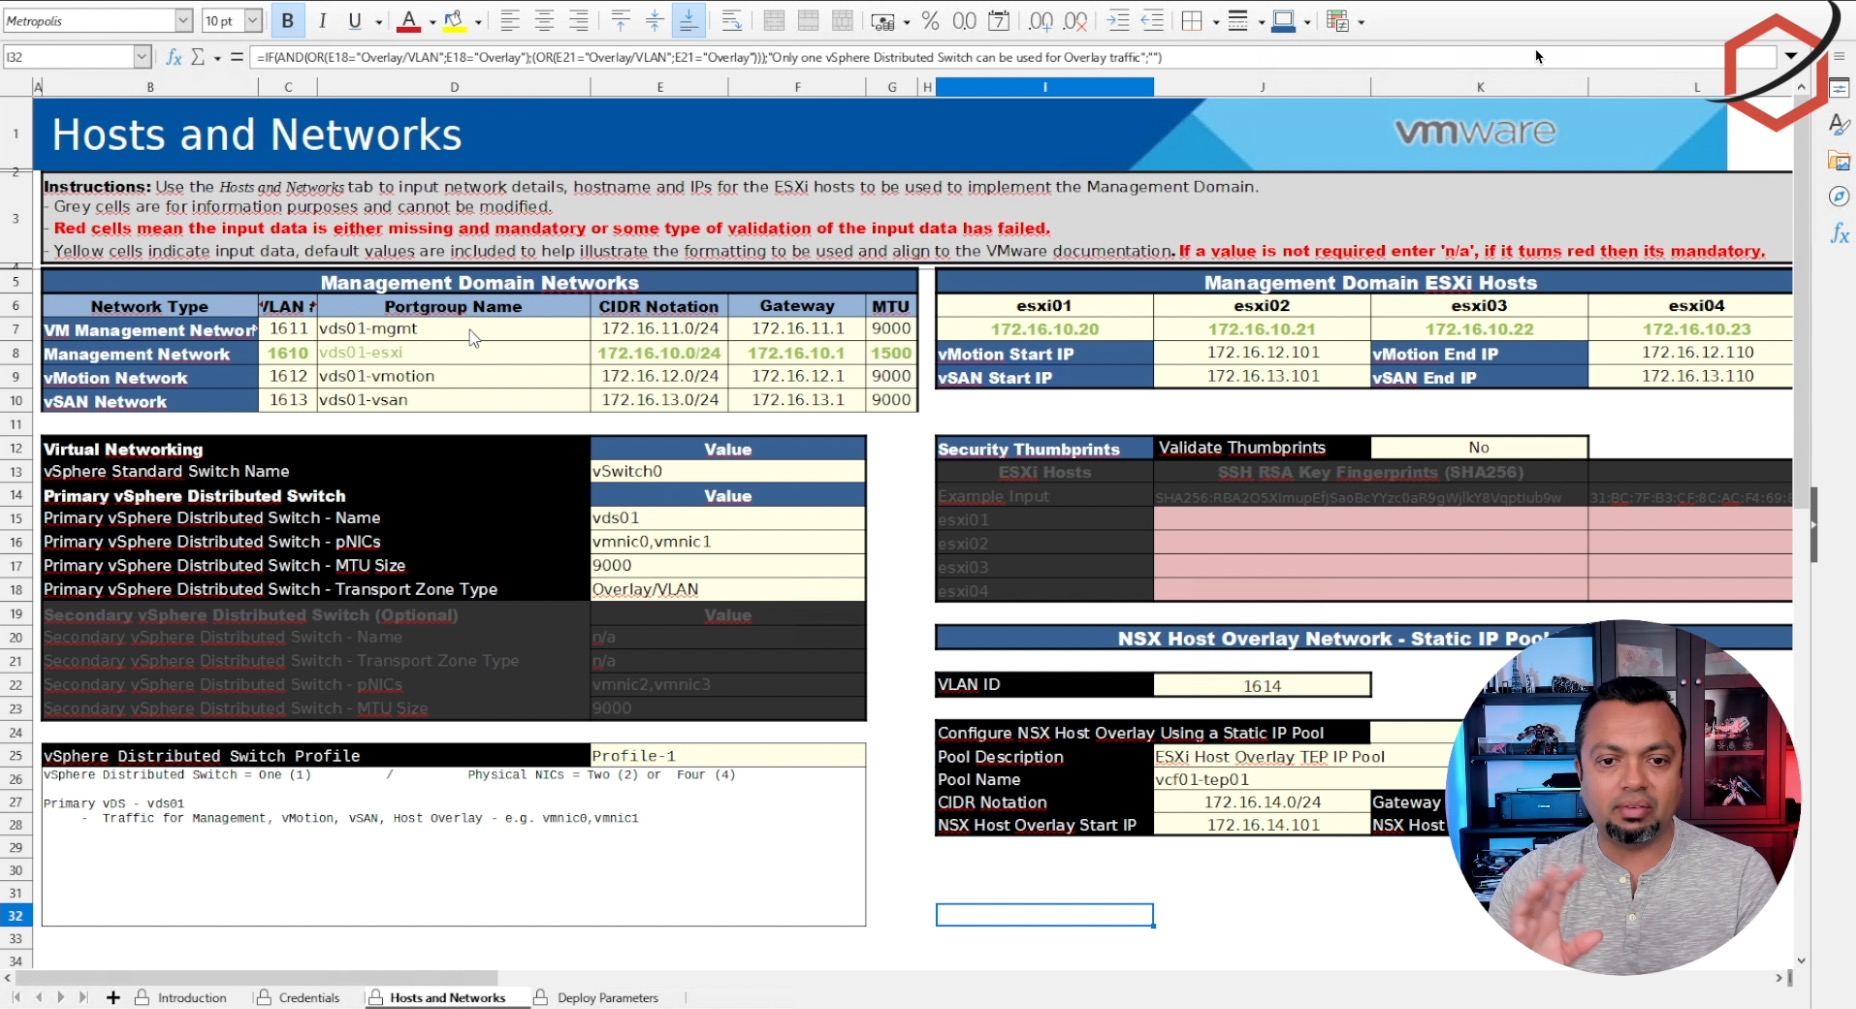
Task: Align cell text right
Action: [x=578, y=21]
